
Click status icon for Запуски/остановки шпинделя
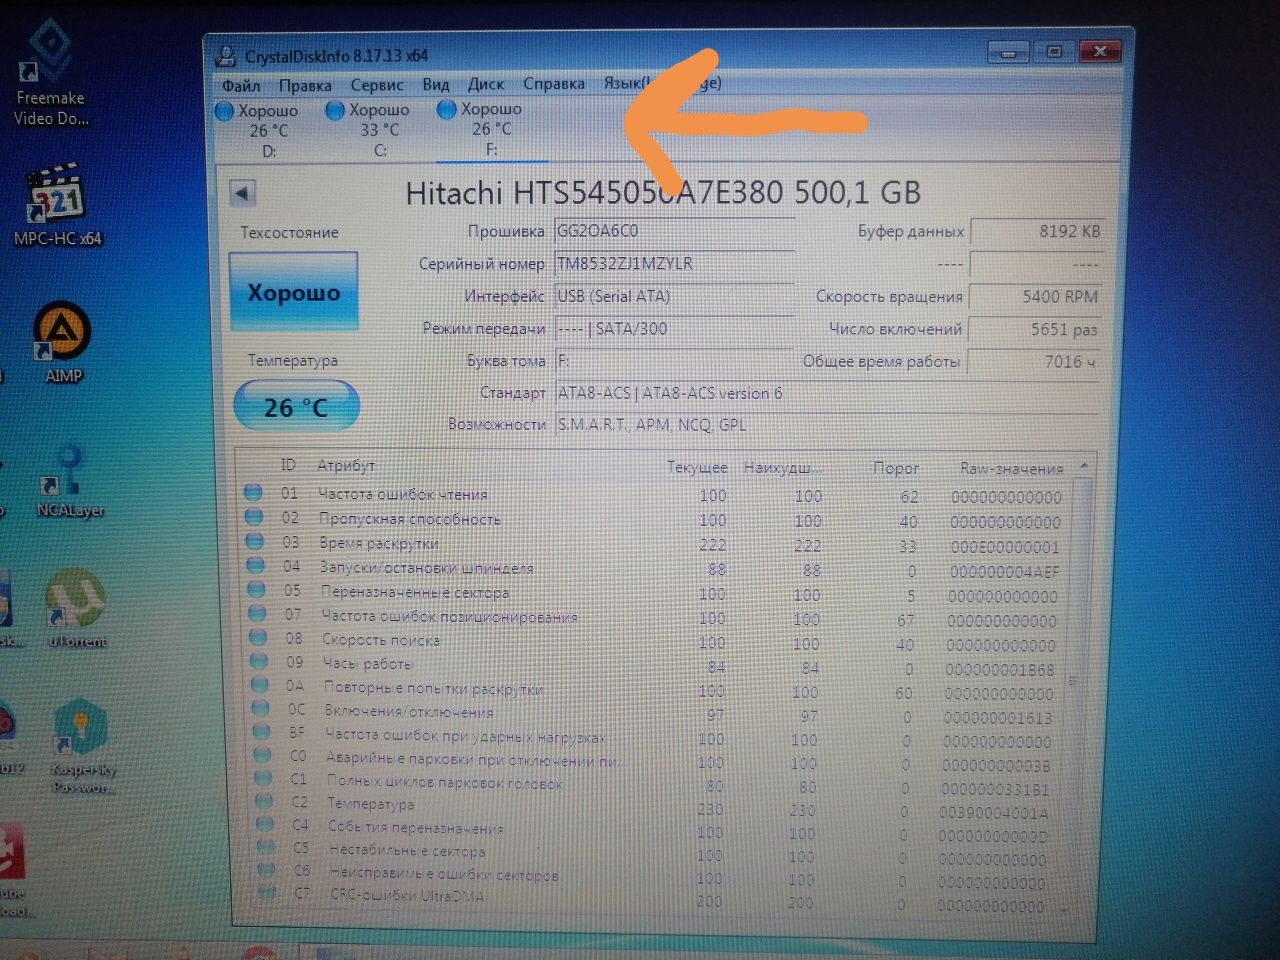tap(256, 565)
